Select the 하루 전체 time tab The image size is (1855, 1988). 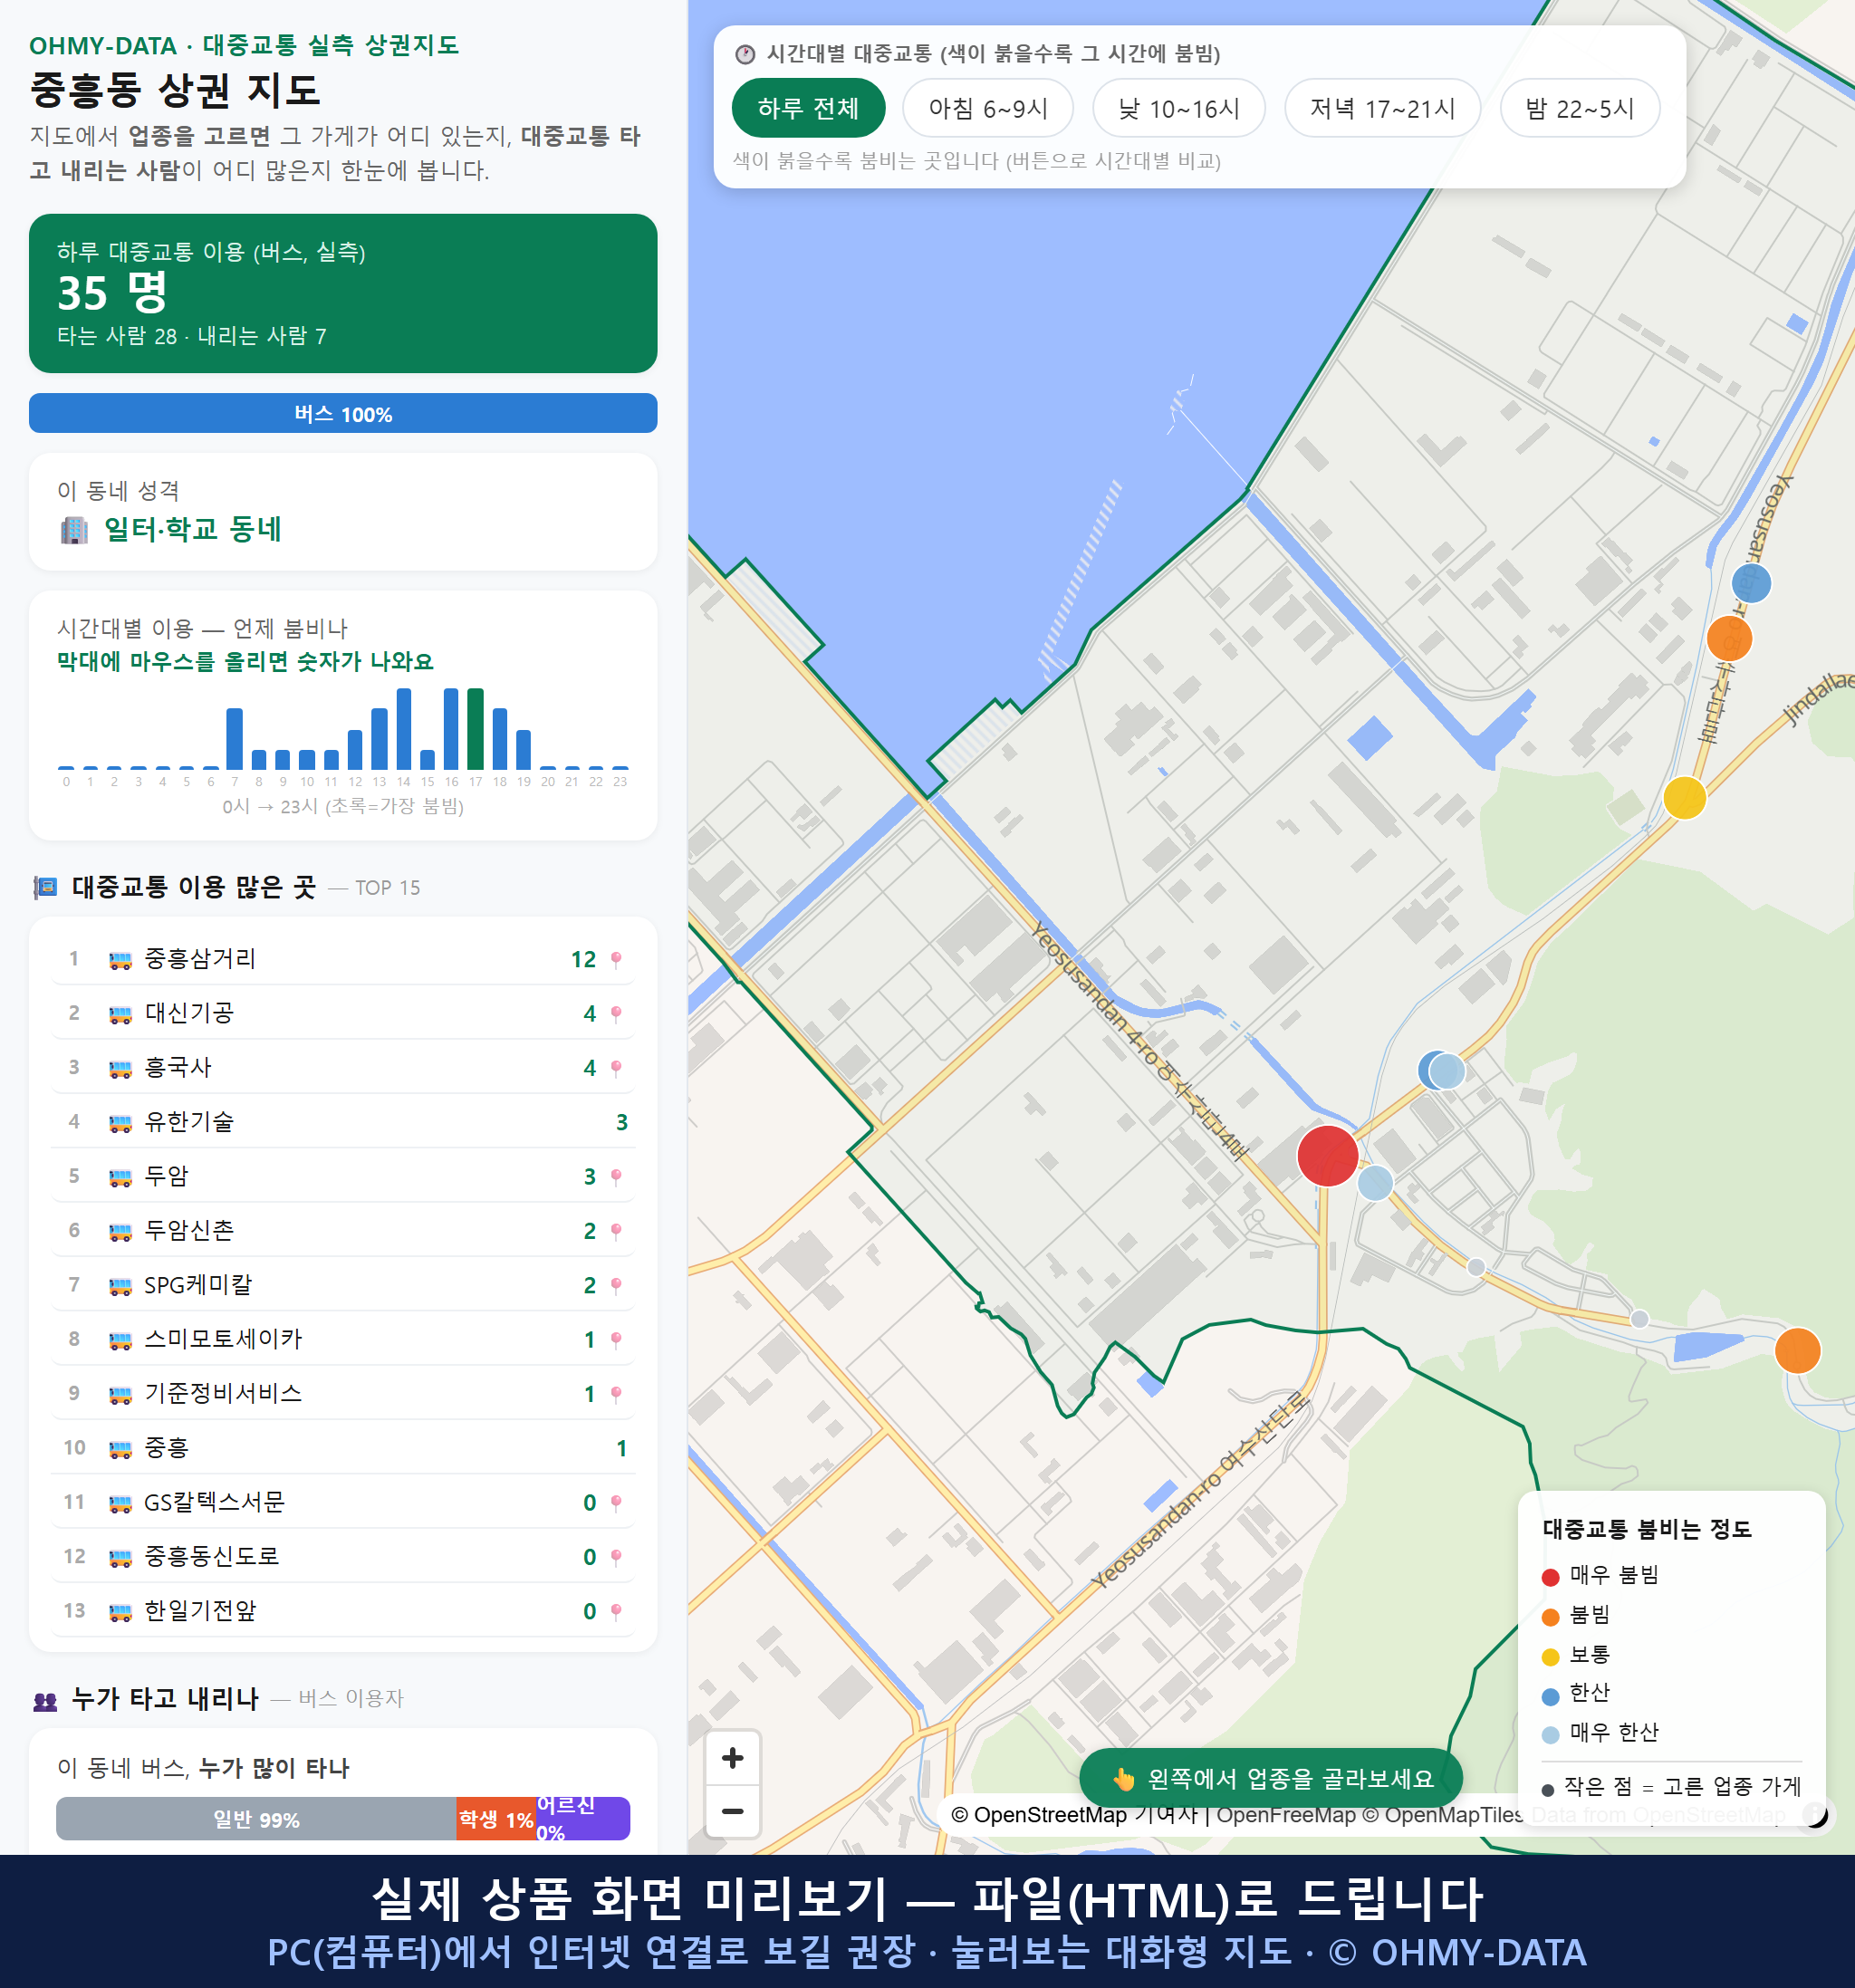pos(808,108)
